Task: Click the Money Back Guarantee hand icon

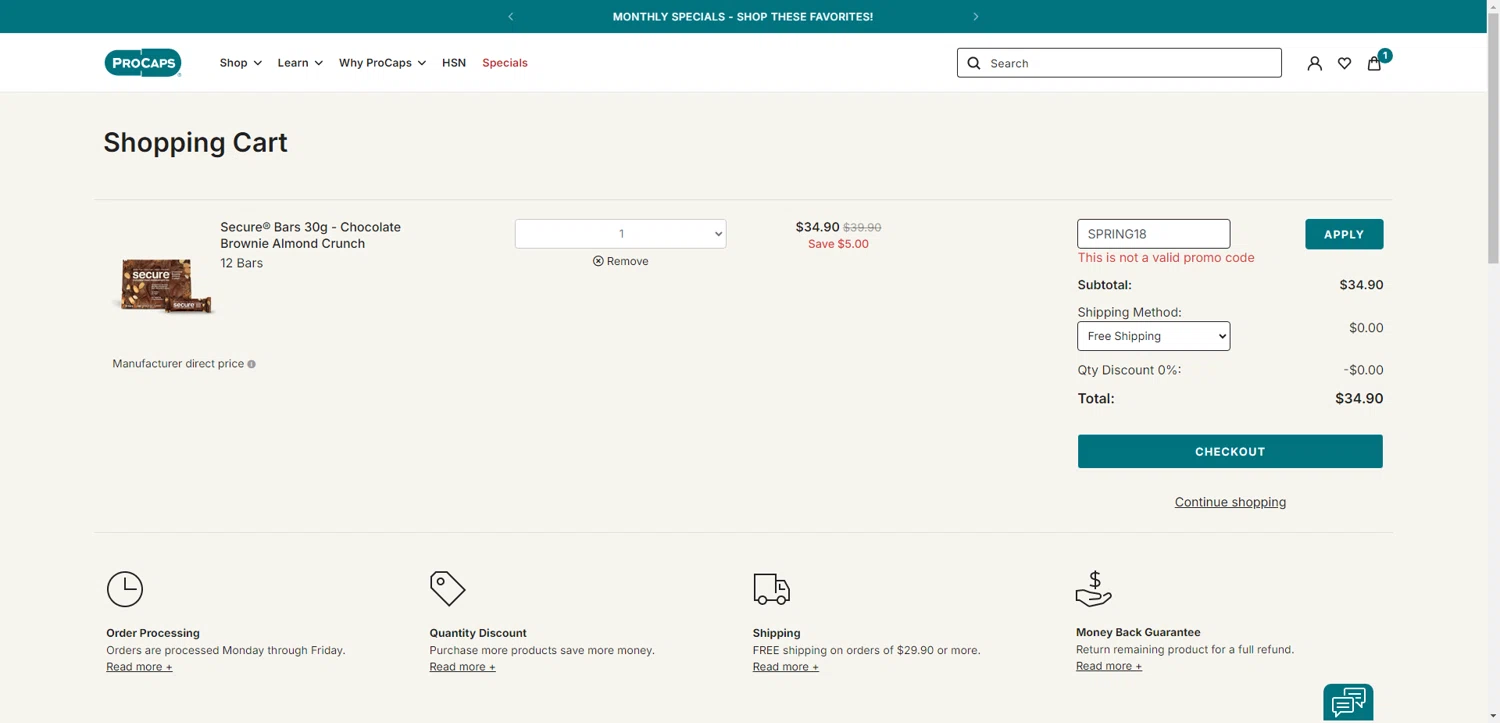Action: coord(1094,589)
